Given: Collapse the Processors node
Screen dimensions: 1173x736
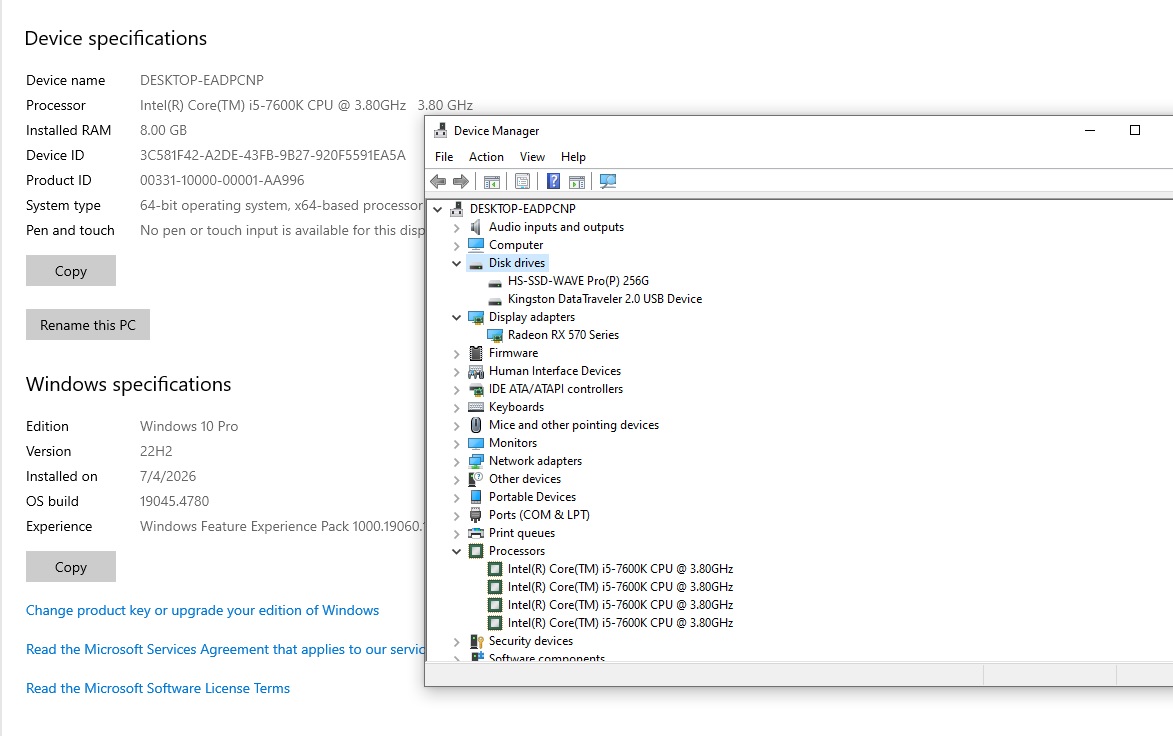Looking at the screenshot, I should [x=456, y=551].
